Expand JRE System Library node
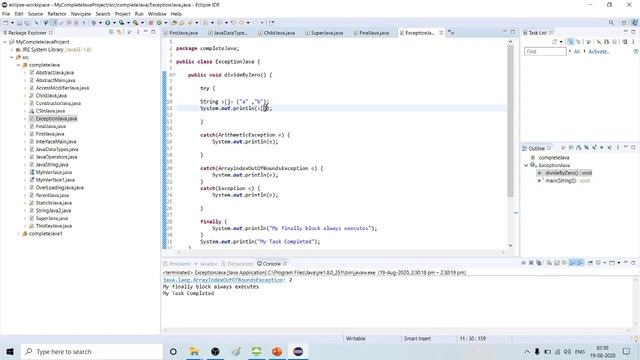The image size is (640, 360). [11, 50]
